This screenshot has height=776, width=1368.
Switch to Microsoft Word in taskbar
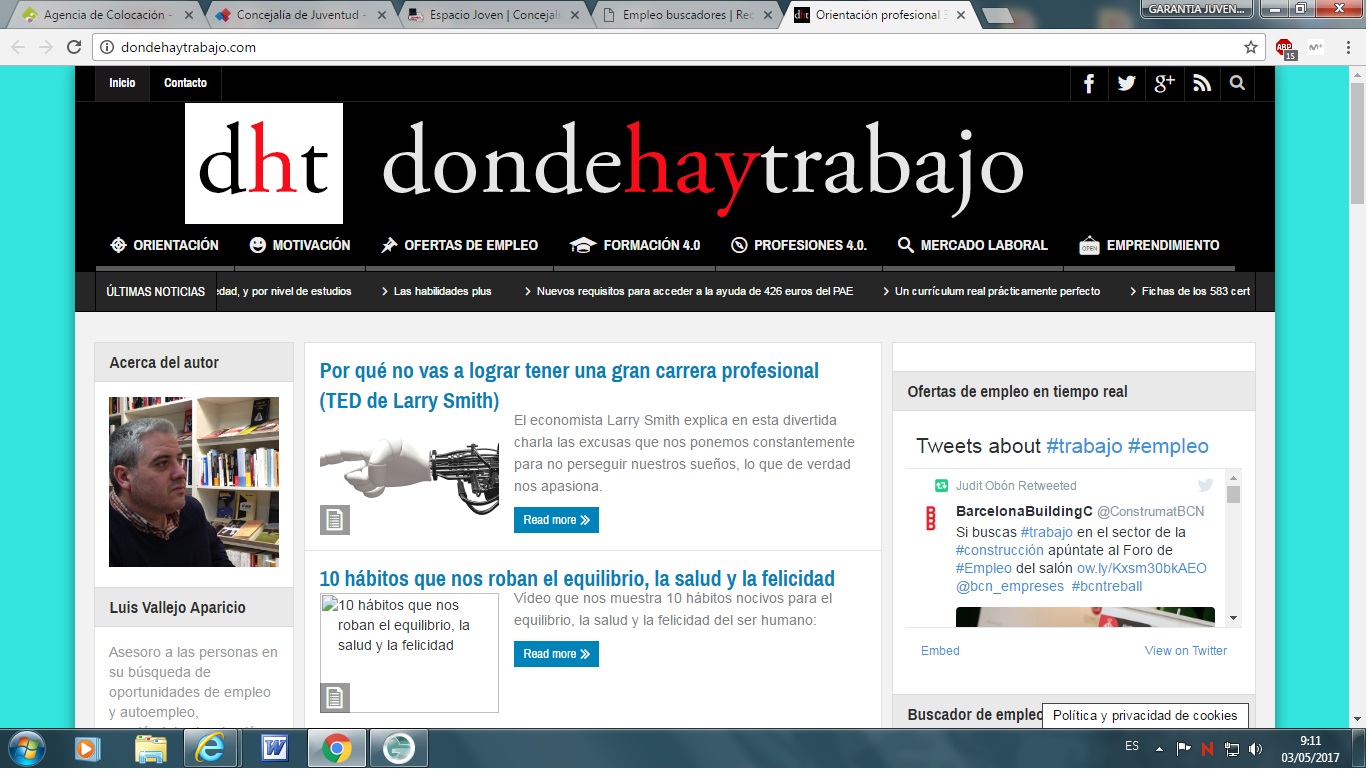[274, 748]
